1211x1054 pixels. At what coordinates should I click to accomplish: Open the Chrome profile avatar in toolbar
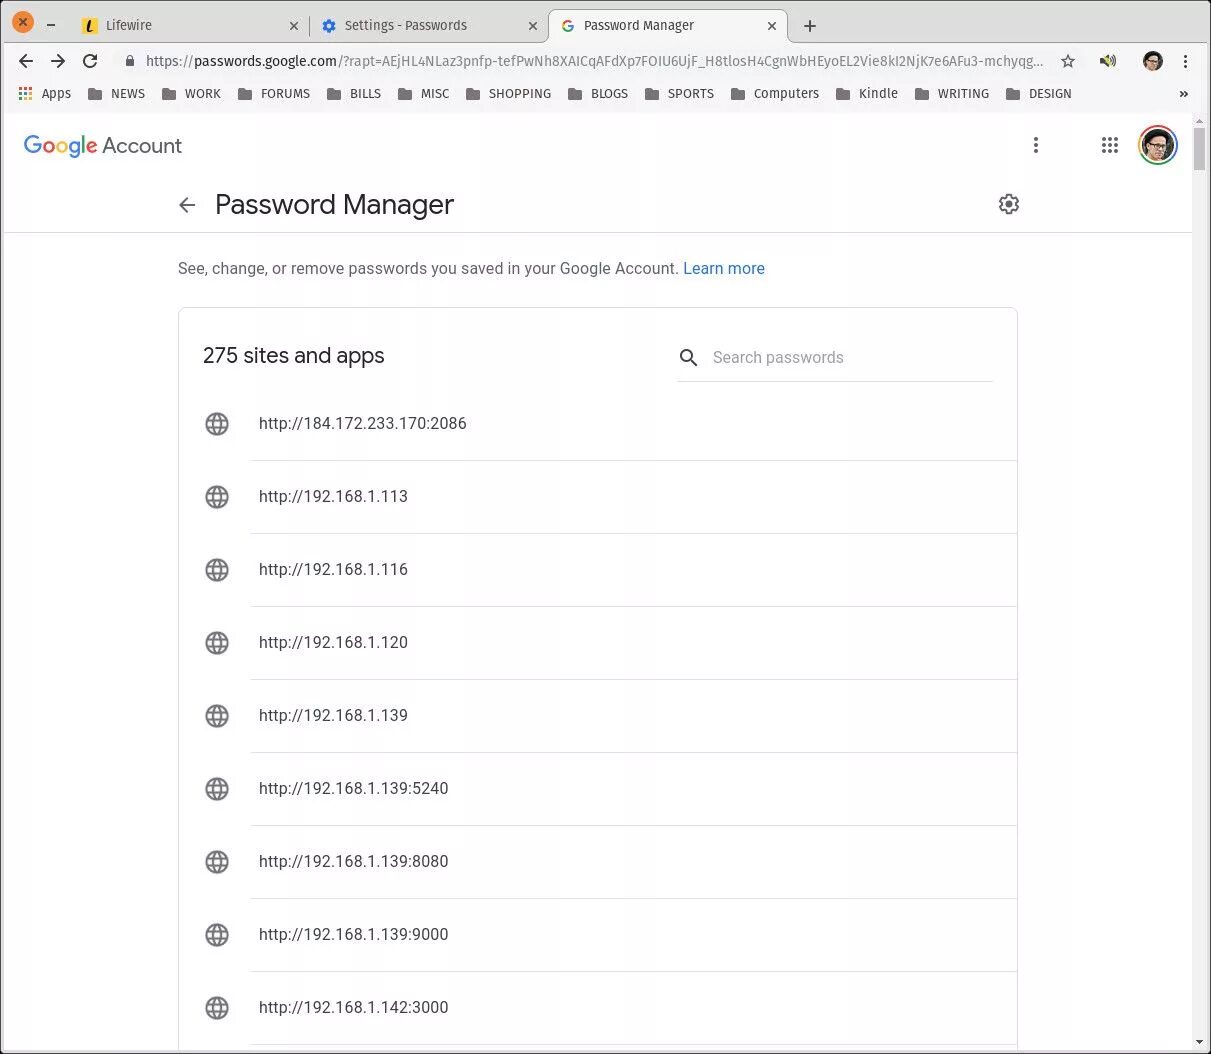point(1153,61)
